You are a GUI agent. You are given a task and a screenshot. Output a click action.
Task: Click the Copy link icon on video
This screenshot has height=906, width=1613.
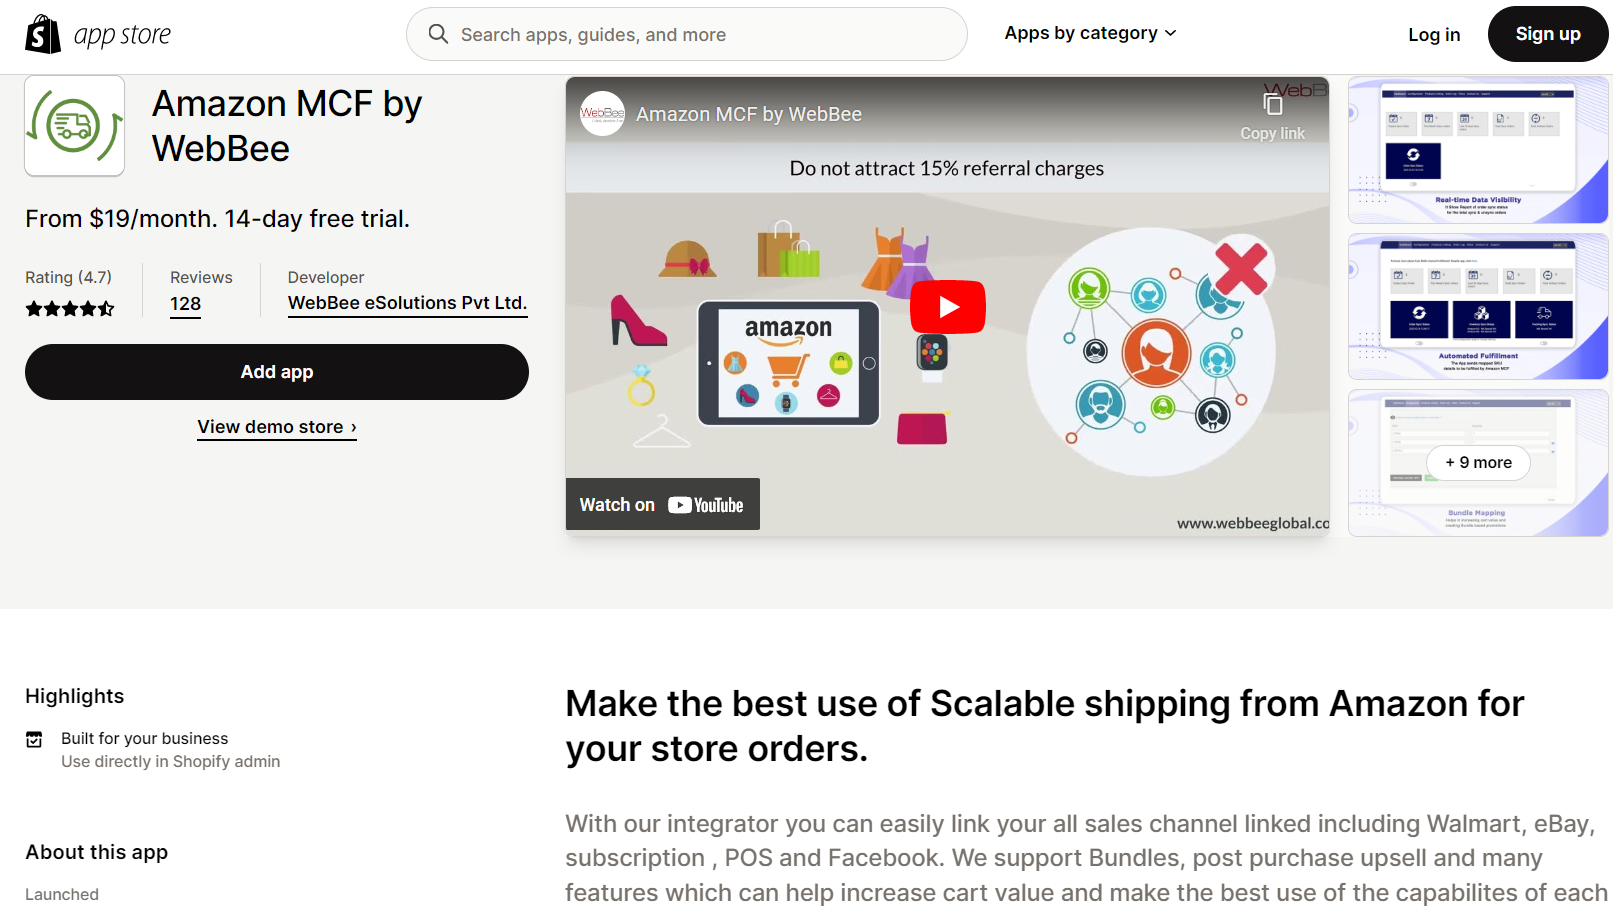tap(1272, 105)
